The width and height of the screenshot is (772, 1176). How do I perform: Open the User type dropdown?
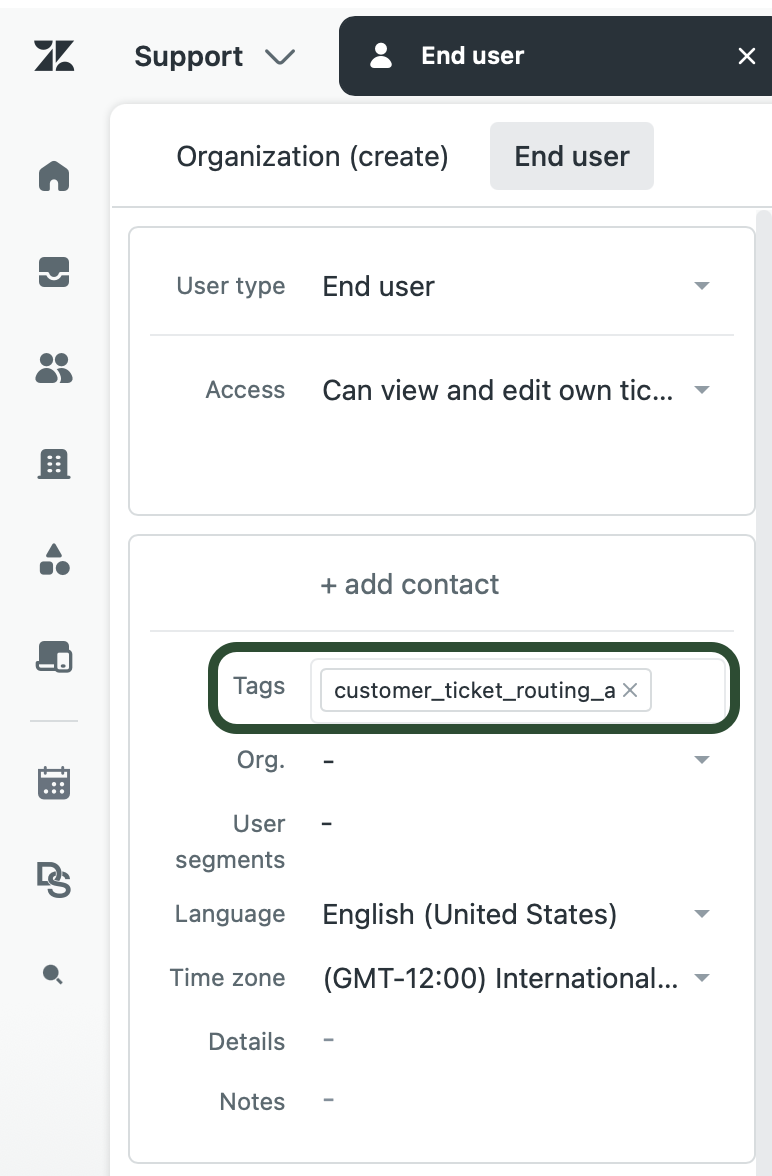(x=516, y=286)
